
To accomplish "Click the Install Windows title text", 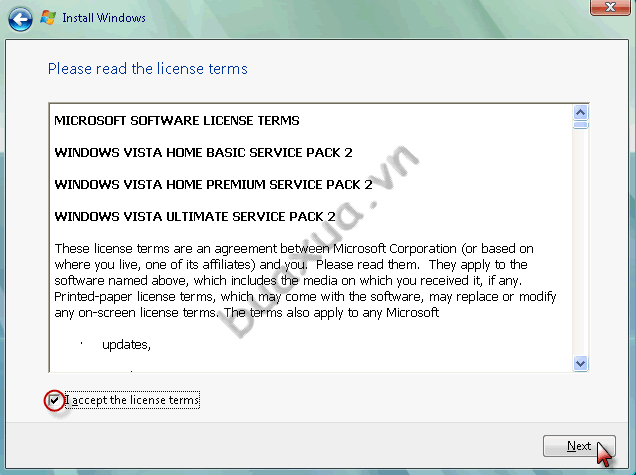I will tap(104, 18).
